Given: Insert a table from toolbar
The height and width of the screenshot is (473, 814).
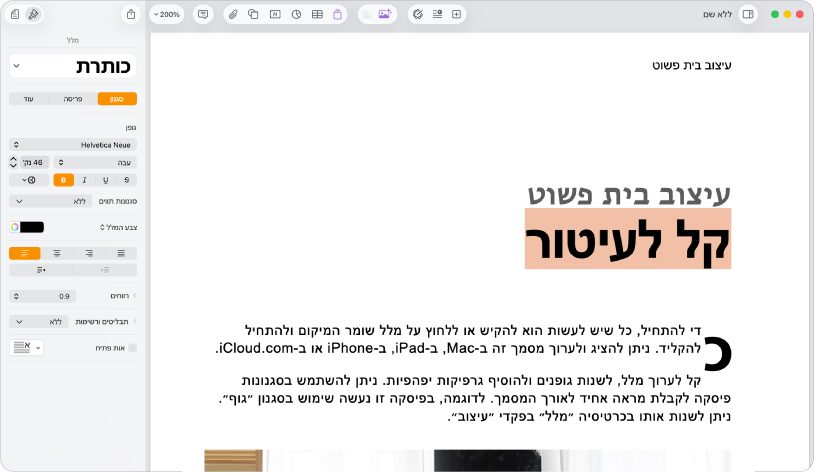Looking at the screenshot, I should click(x=317, y=15).
